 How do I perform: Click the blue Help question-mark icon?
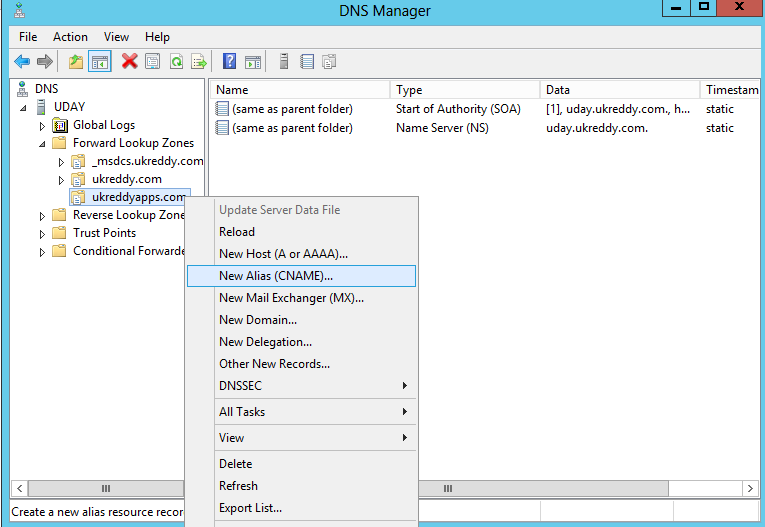point(229,61)
